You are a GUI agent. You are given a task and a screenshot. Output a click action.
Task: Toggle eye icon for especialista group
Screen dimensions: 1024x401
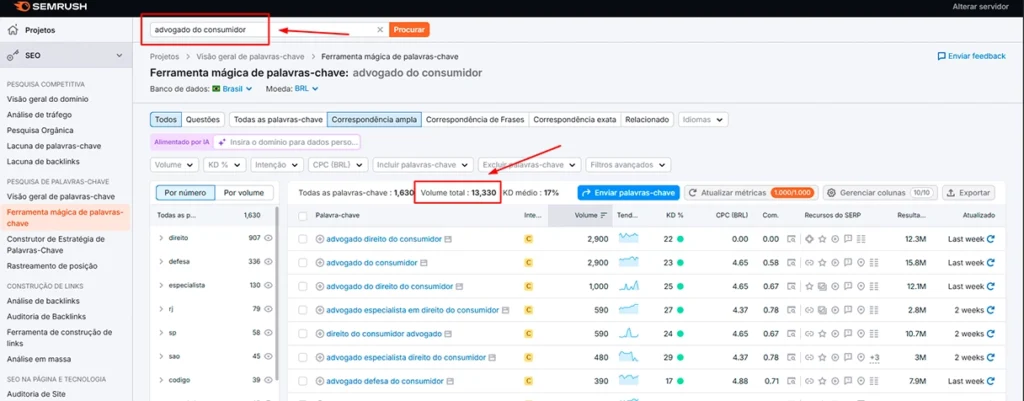pyautogui.click(x=267, y=285)
